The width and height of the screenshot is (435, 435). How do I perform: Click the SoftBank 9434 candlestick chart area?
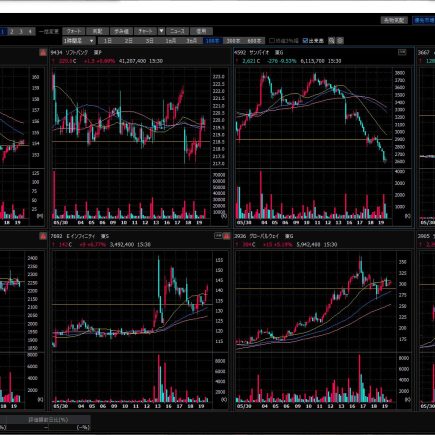(x=131, y=117)
